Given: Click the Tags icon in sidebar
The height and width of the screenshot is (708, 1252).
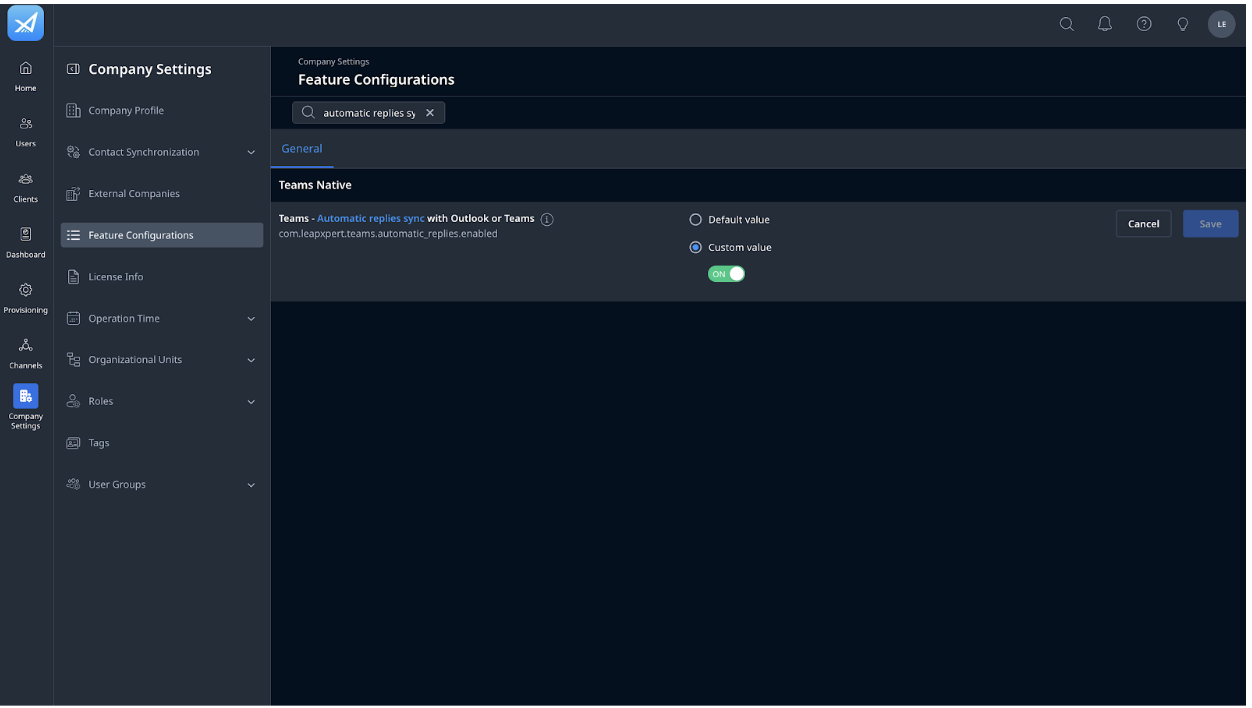Looking at the screenshot, I should coord(73,443).
